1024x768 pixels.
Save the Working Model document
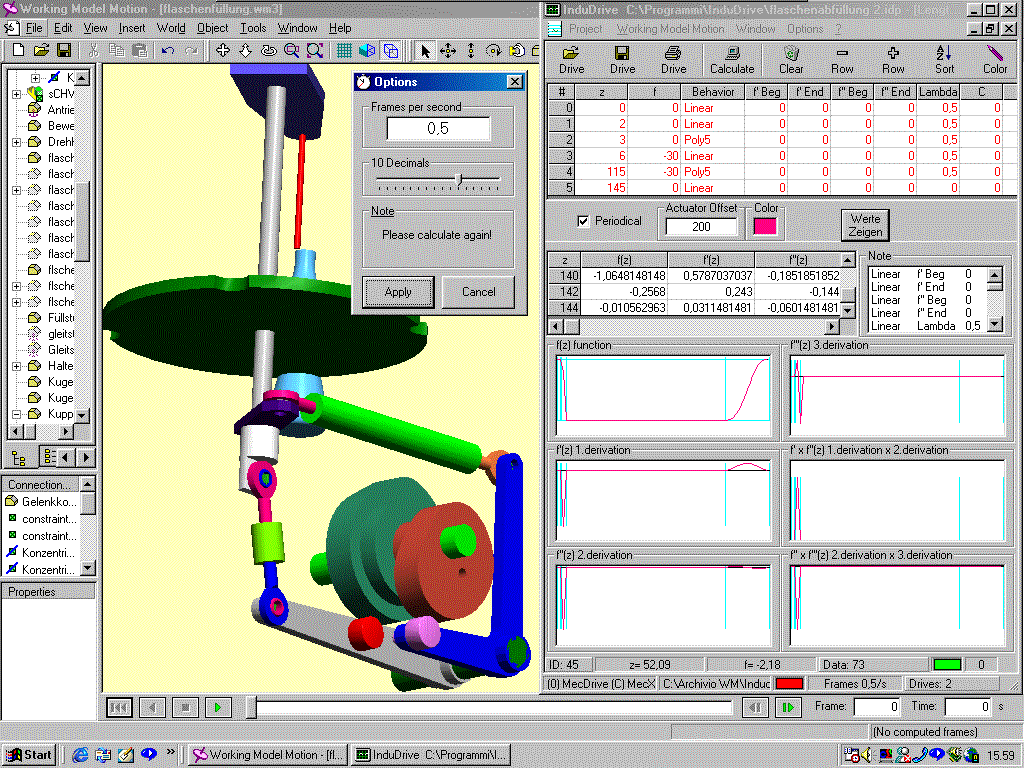pyautogui.click(x=63, y=50)
